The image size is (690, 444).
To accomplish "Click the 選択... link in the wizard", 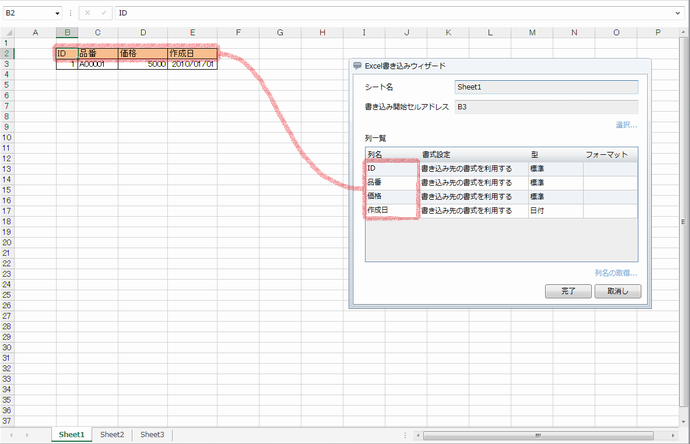I will point(626,125).
